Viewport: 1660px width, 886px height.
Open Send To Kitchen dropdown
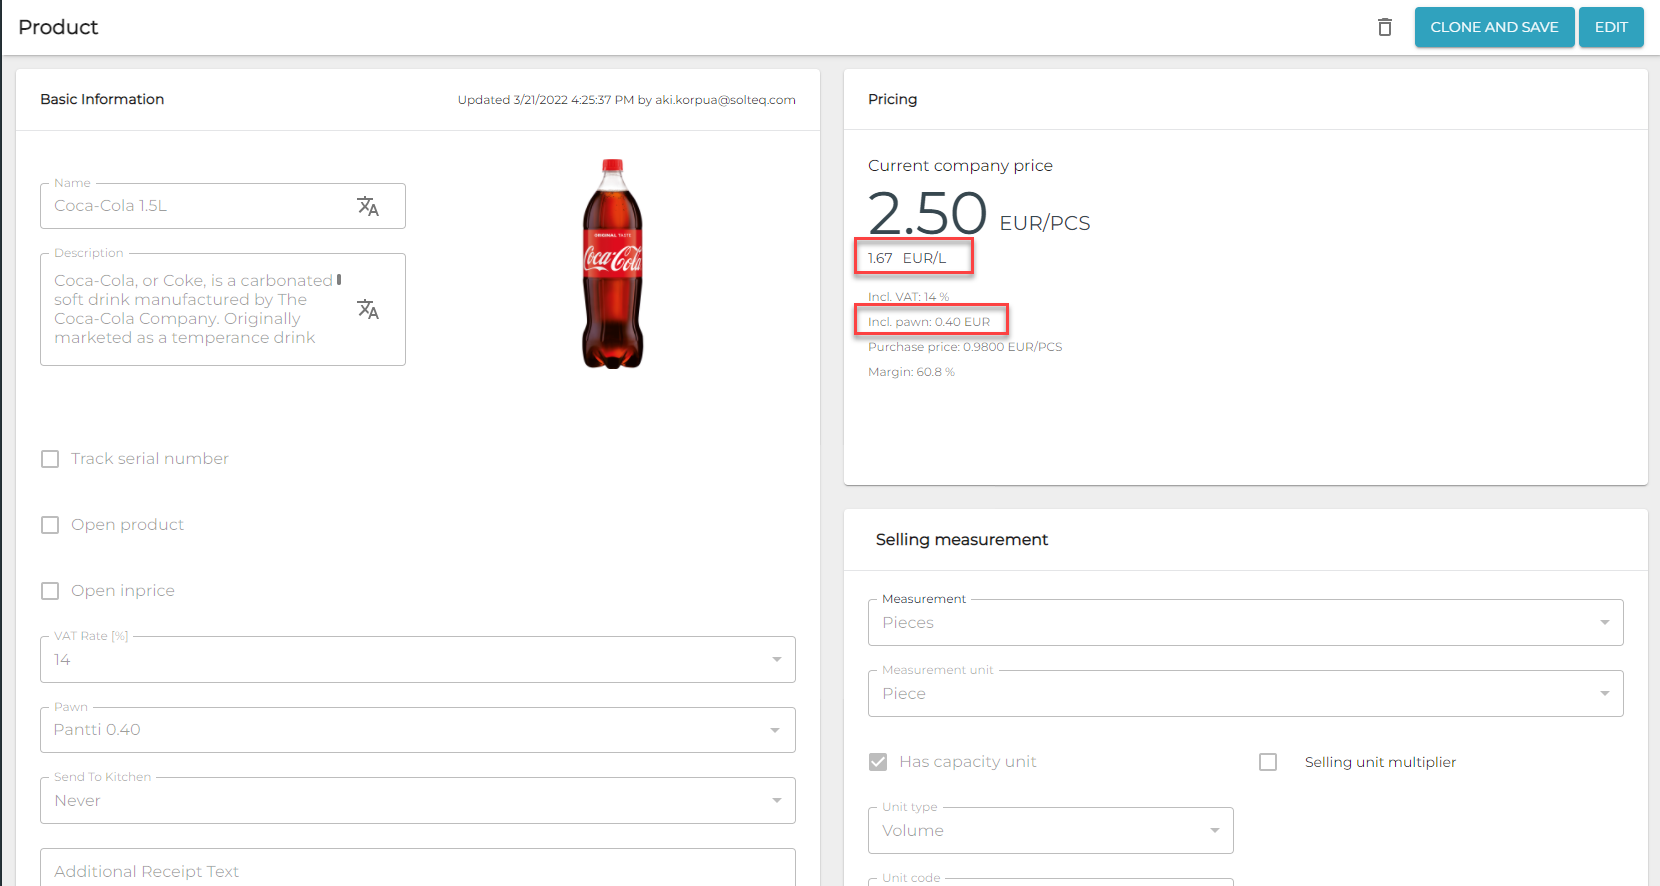coord(417,801)
